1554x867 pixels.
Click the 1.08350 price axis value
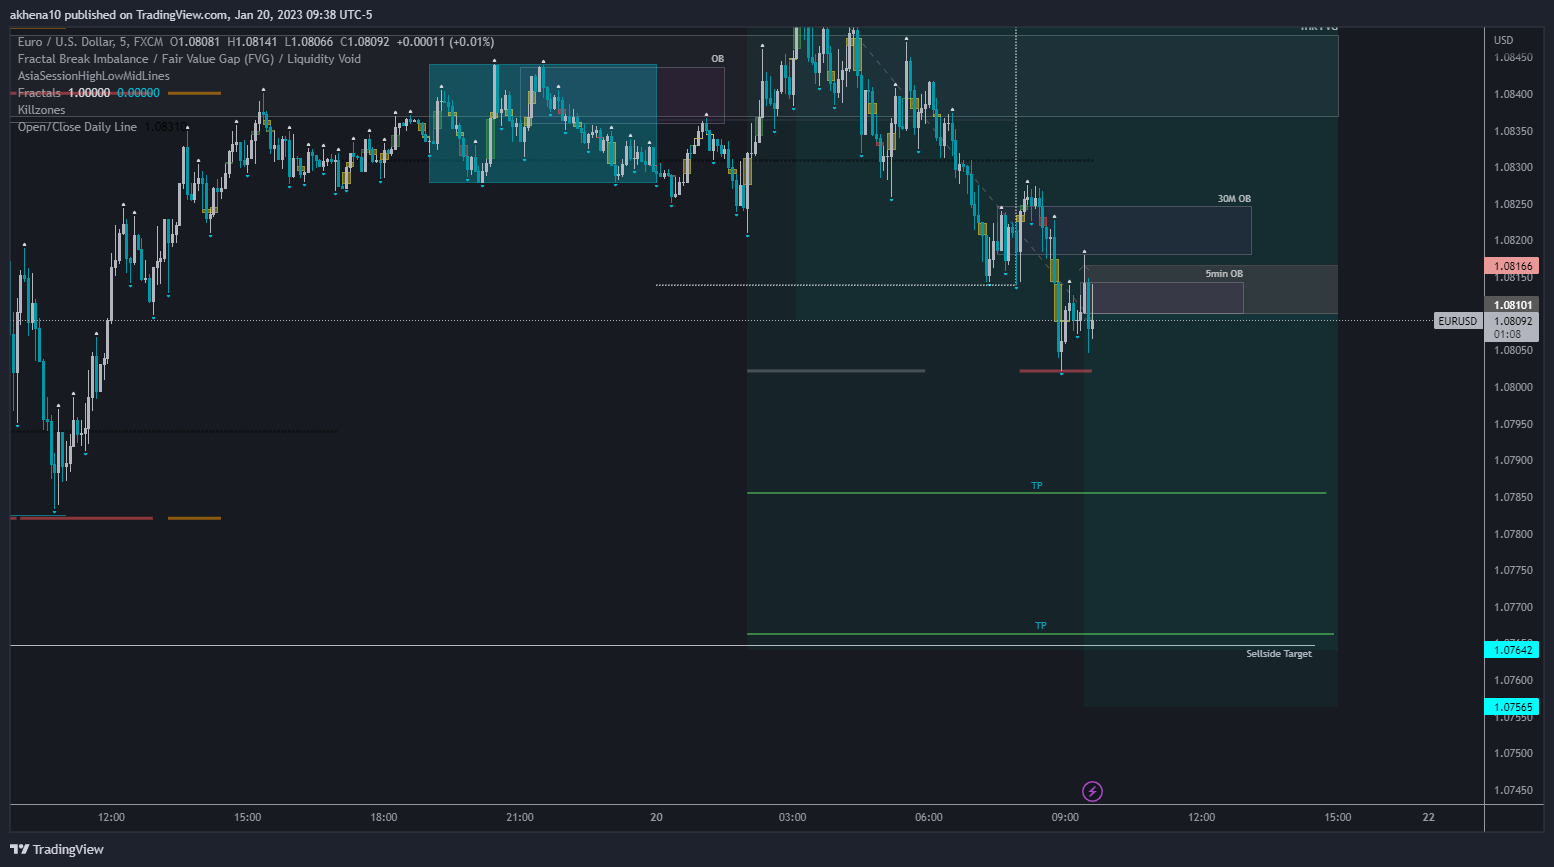(1513, 131)
